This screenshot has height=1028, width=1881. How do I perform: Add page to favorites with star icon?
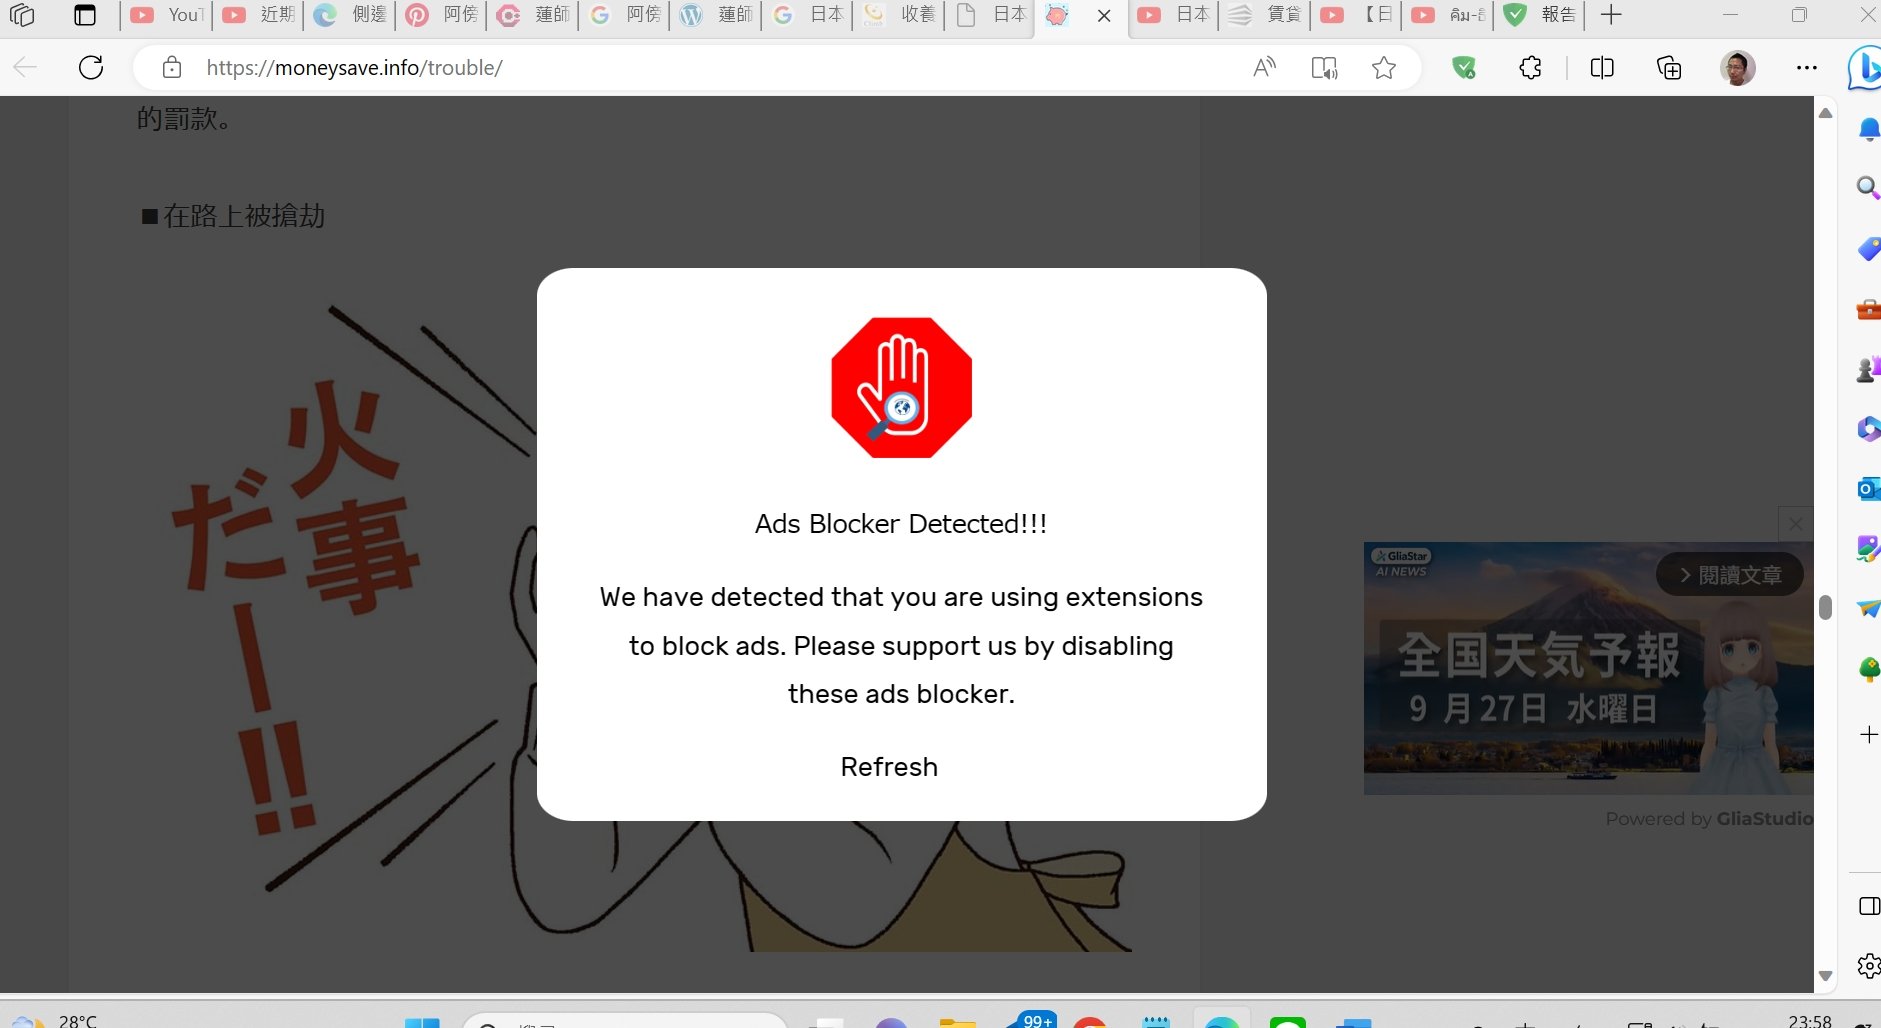[x=1384, y=68]
